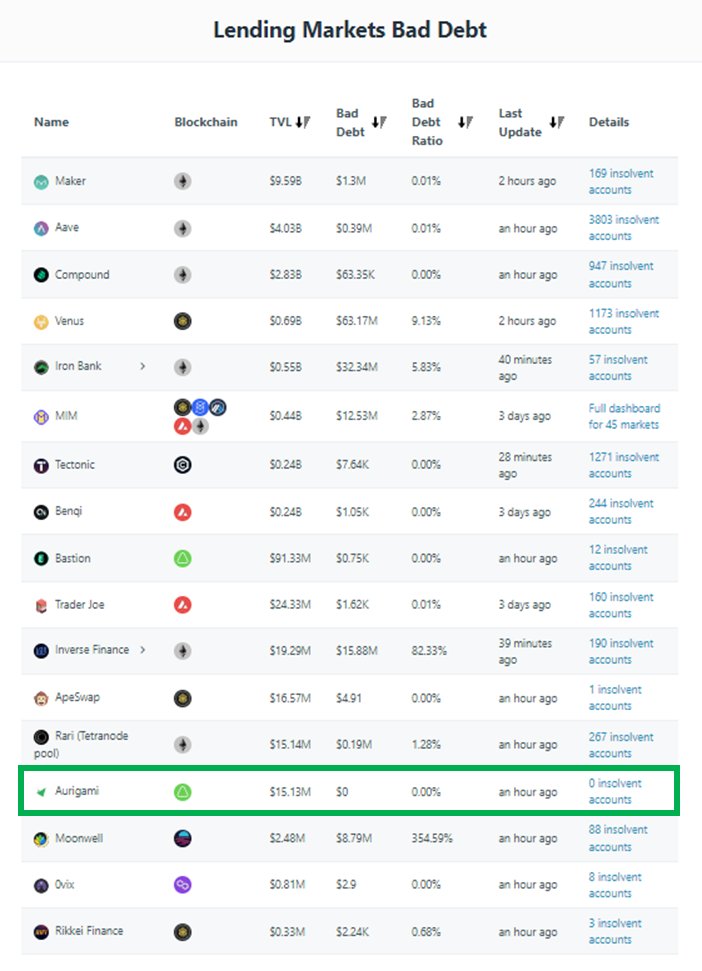Viewport: 702px width, 971px height.
Task: View Venus 1173 insolvent accounts
Action: pos(623,321)
